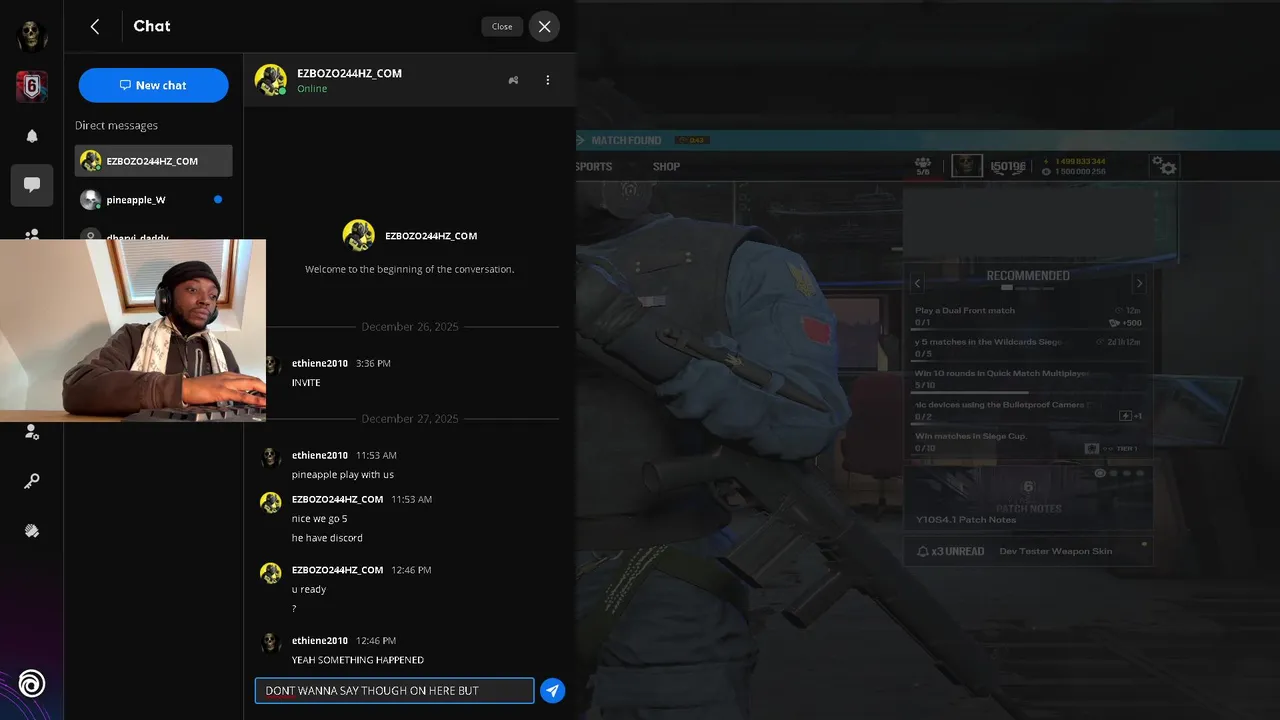Click pineapple_W unread blue dot
This screenshot has width=1280, height=720.
coord(218,200)
